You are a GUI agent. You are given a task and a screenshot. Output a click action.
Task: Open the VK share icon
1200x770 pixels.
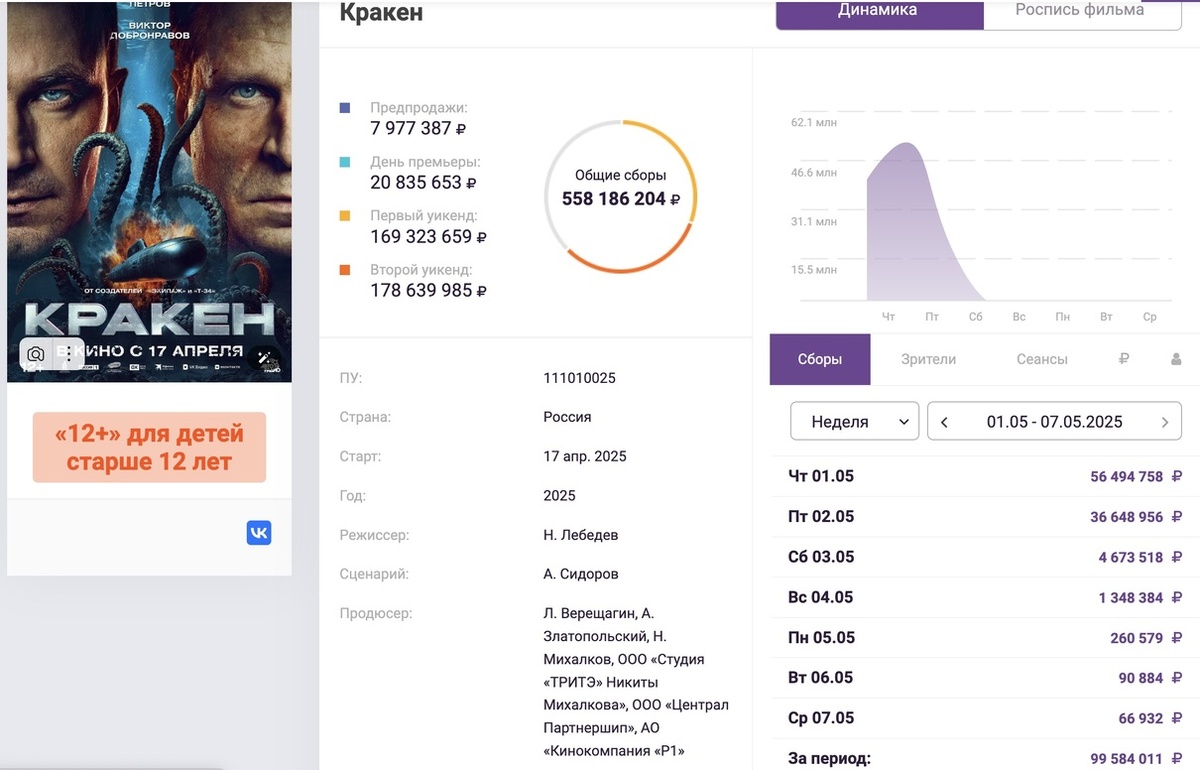[x=259, y=533]
